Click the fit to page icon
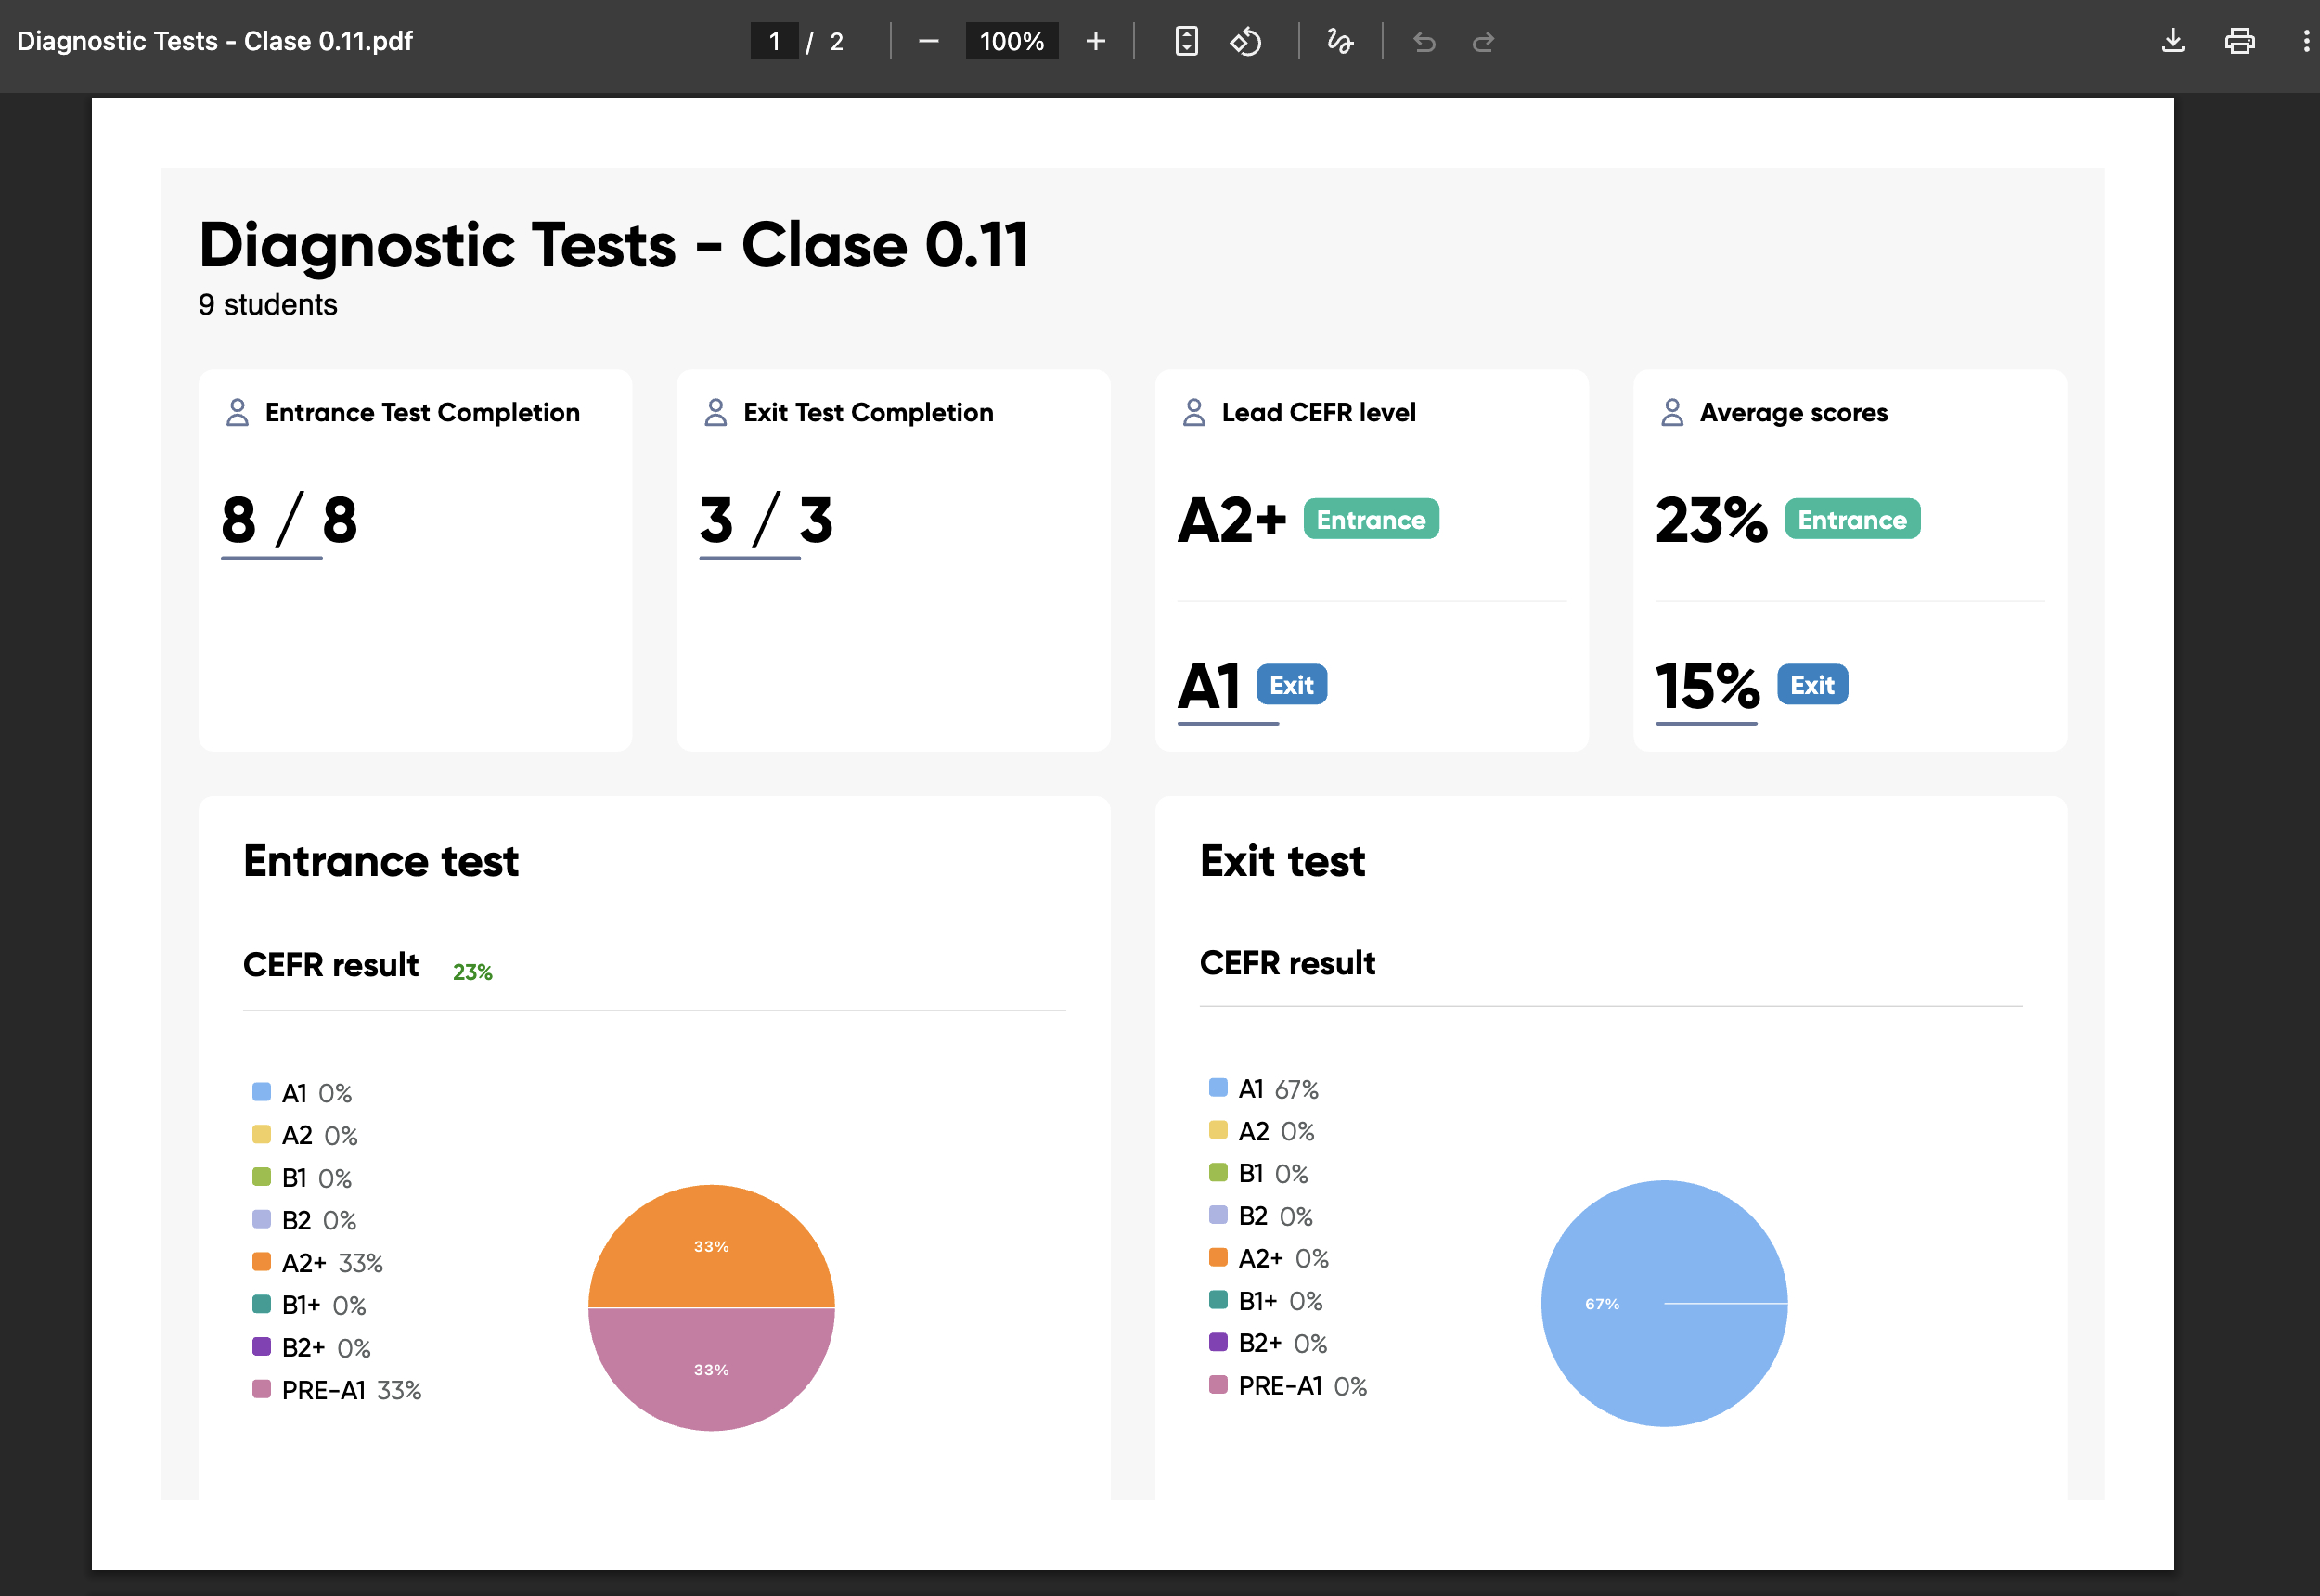2320x1596 pixels. pos(1186,41)
